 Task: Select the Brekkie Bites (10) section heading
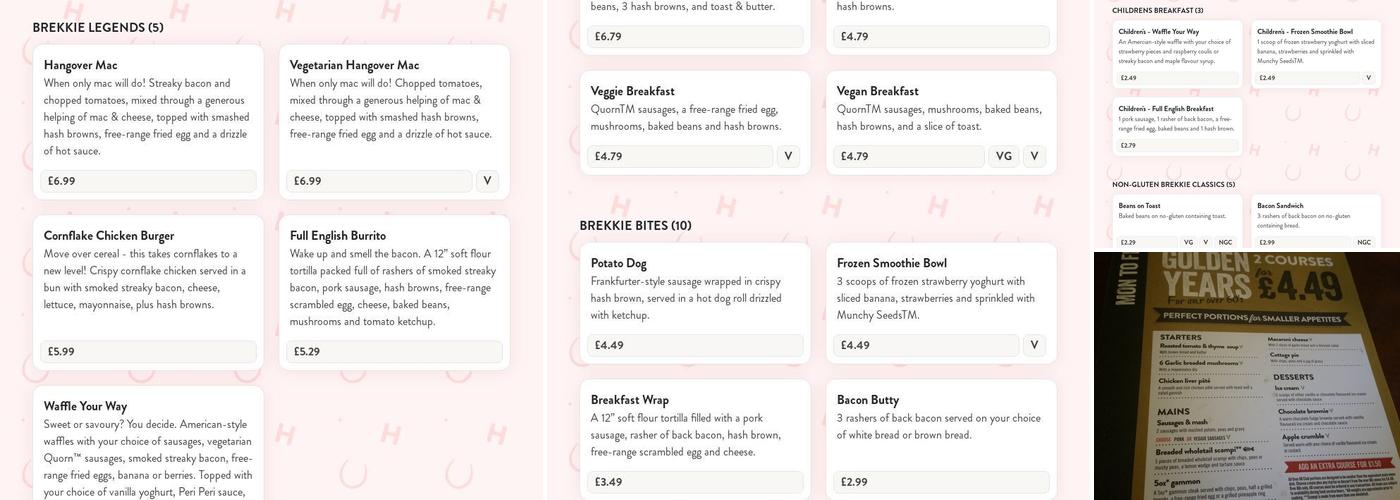pos(635,226)
